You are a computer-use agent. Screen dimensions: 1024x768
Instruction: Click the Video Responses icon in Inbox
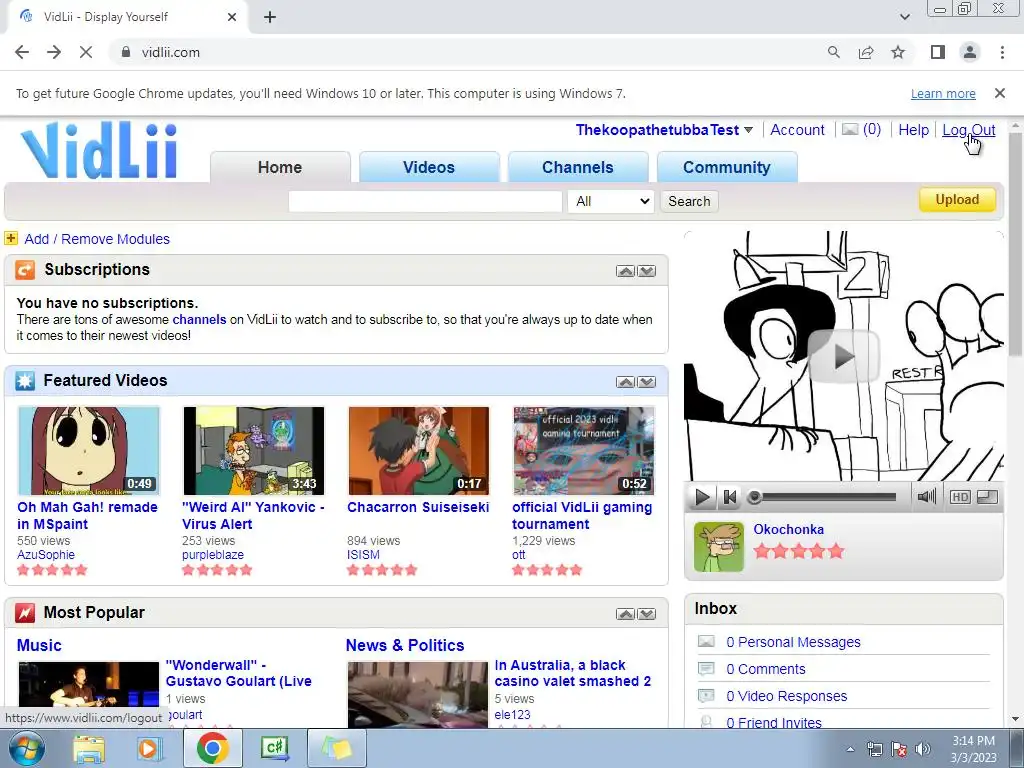[x=706, y=696]
